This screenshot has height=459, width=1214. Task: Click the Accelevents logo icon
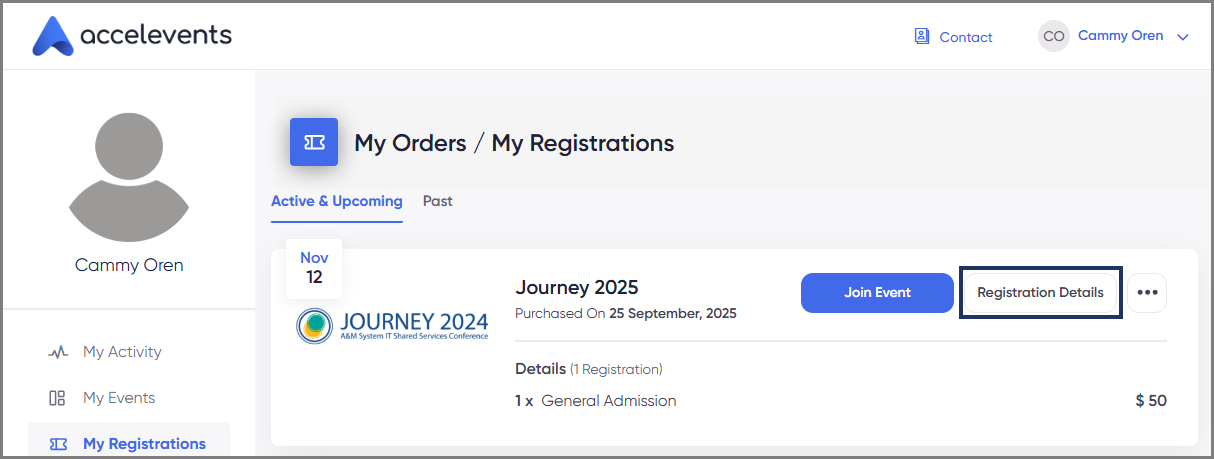point(53,36)
